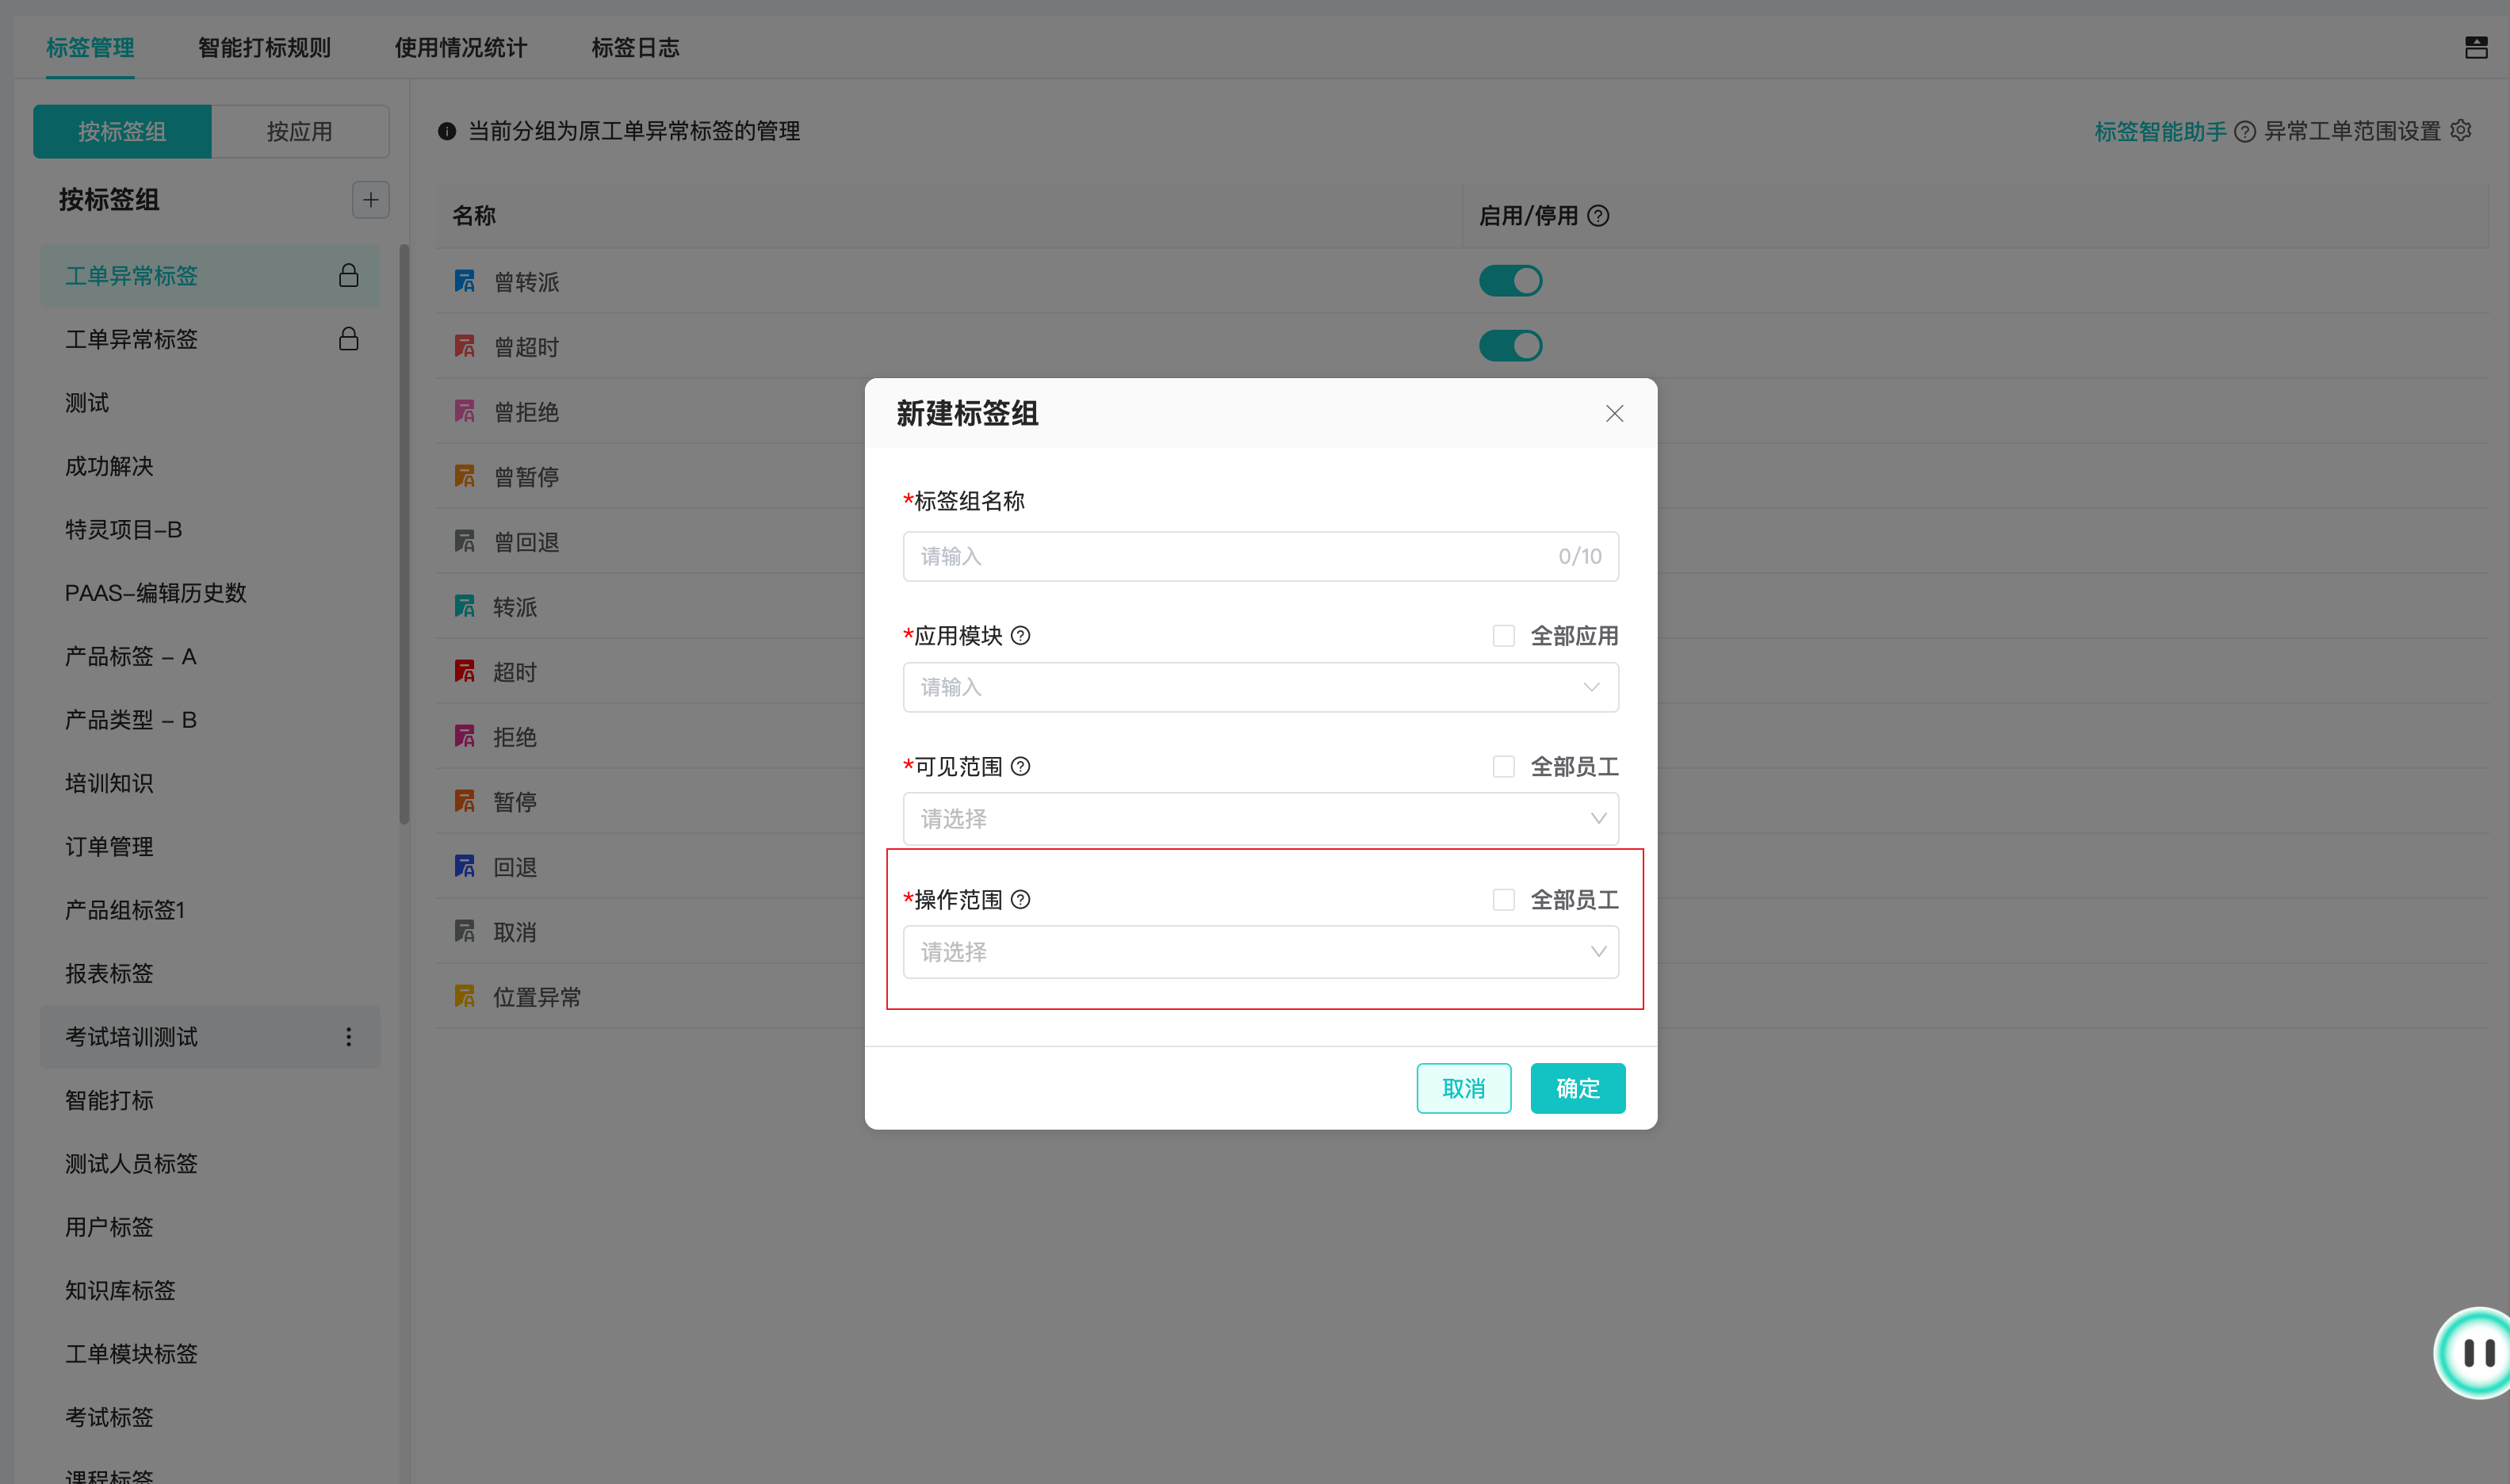Image resolution: width=2510 pixels, height=1484 pixels.
Task: Switch to 标签日志 tab
Action: pos(635,48)
